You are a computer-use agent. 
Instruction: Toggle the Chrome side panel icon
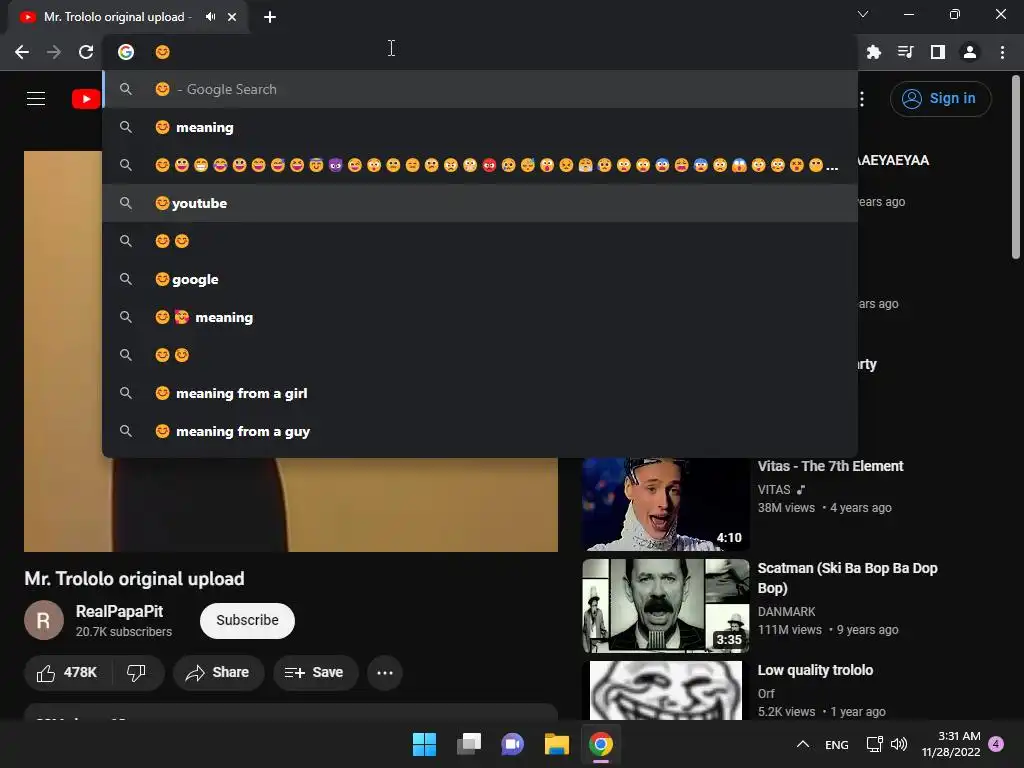tap(937, 52)
